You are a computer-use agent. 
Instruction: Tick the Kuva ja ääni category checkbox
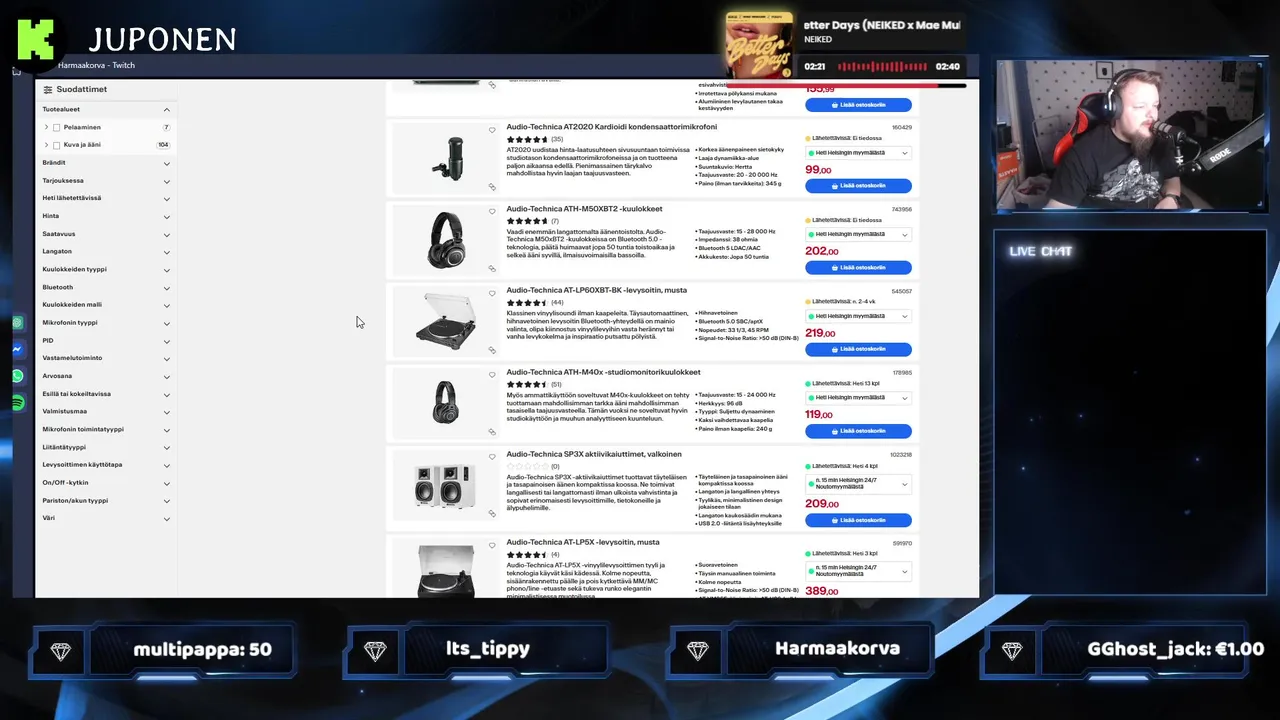[x=56, y=145]
